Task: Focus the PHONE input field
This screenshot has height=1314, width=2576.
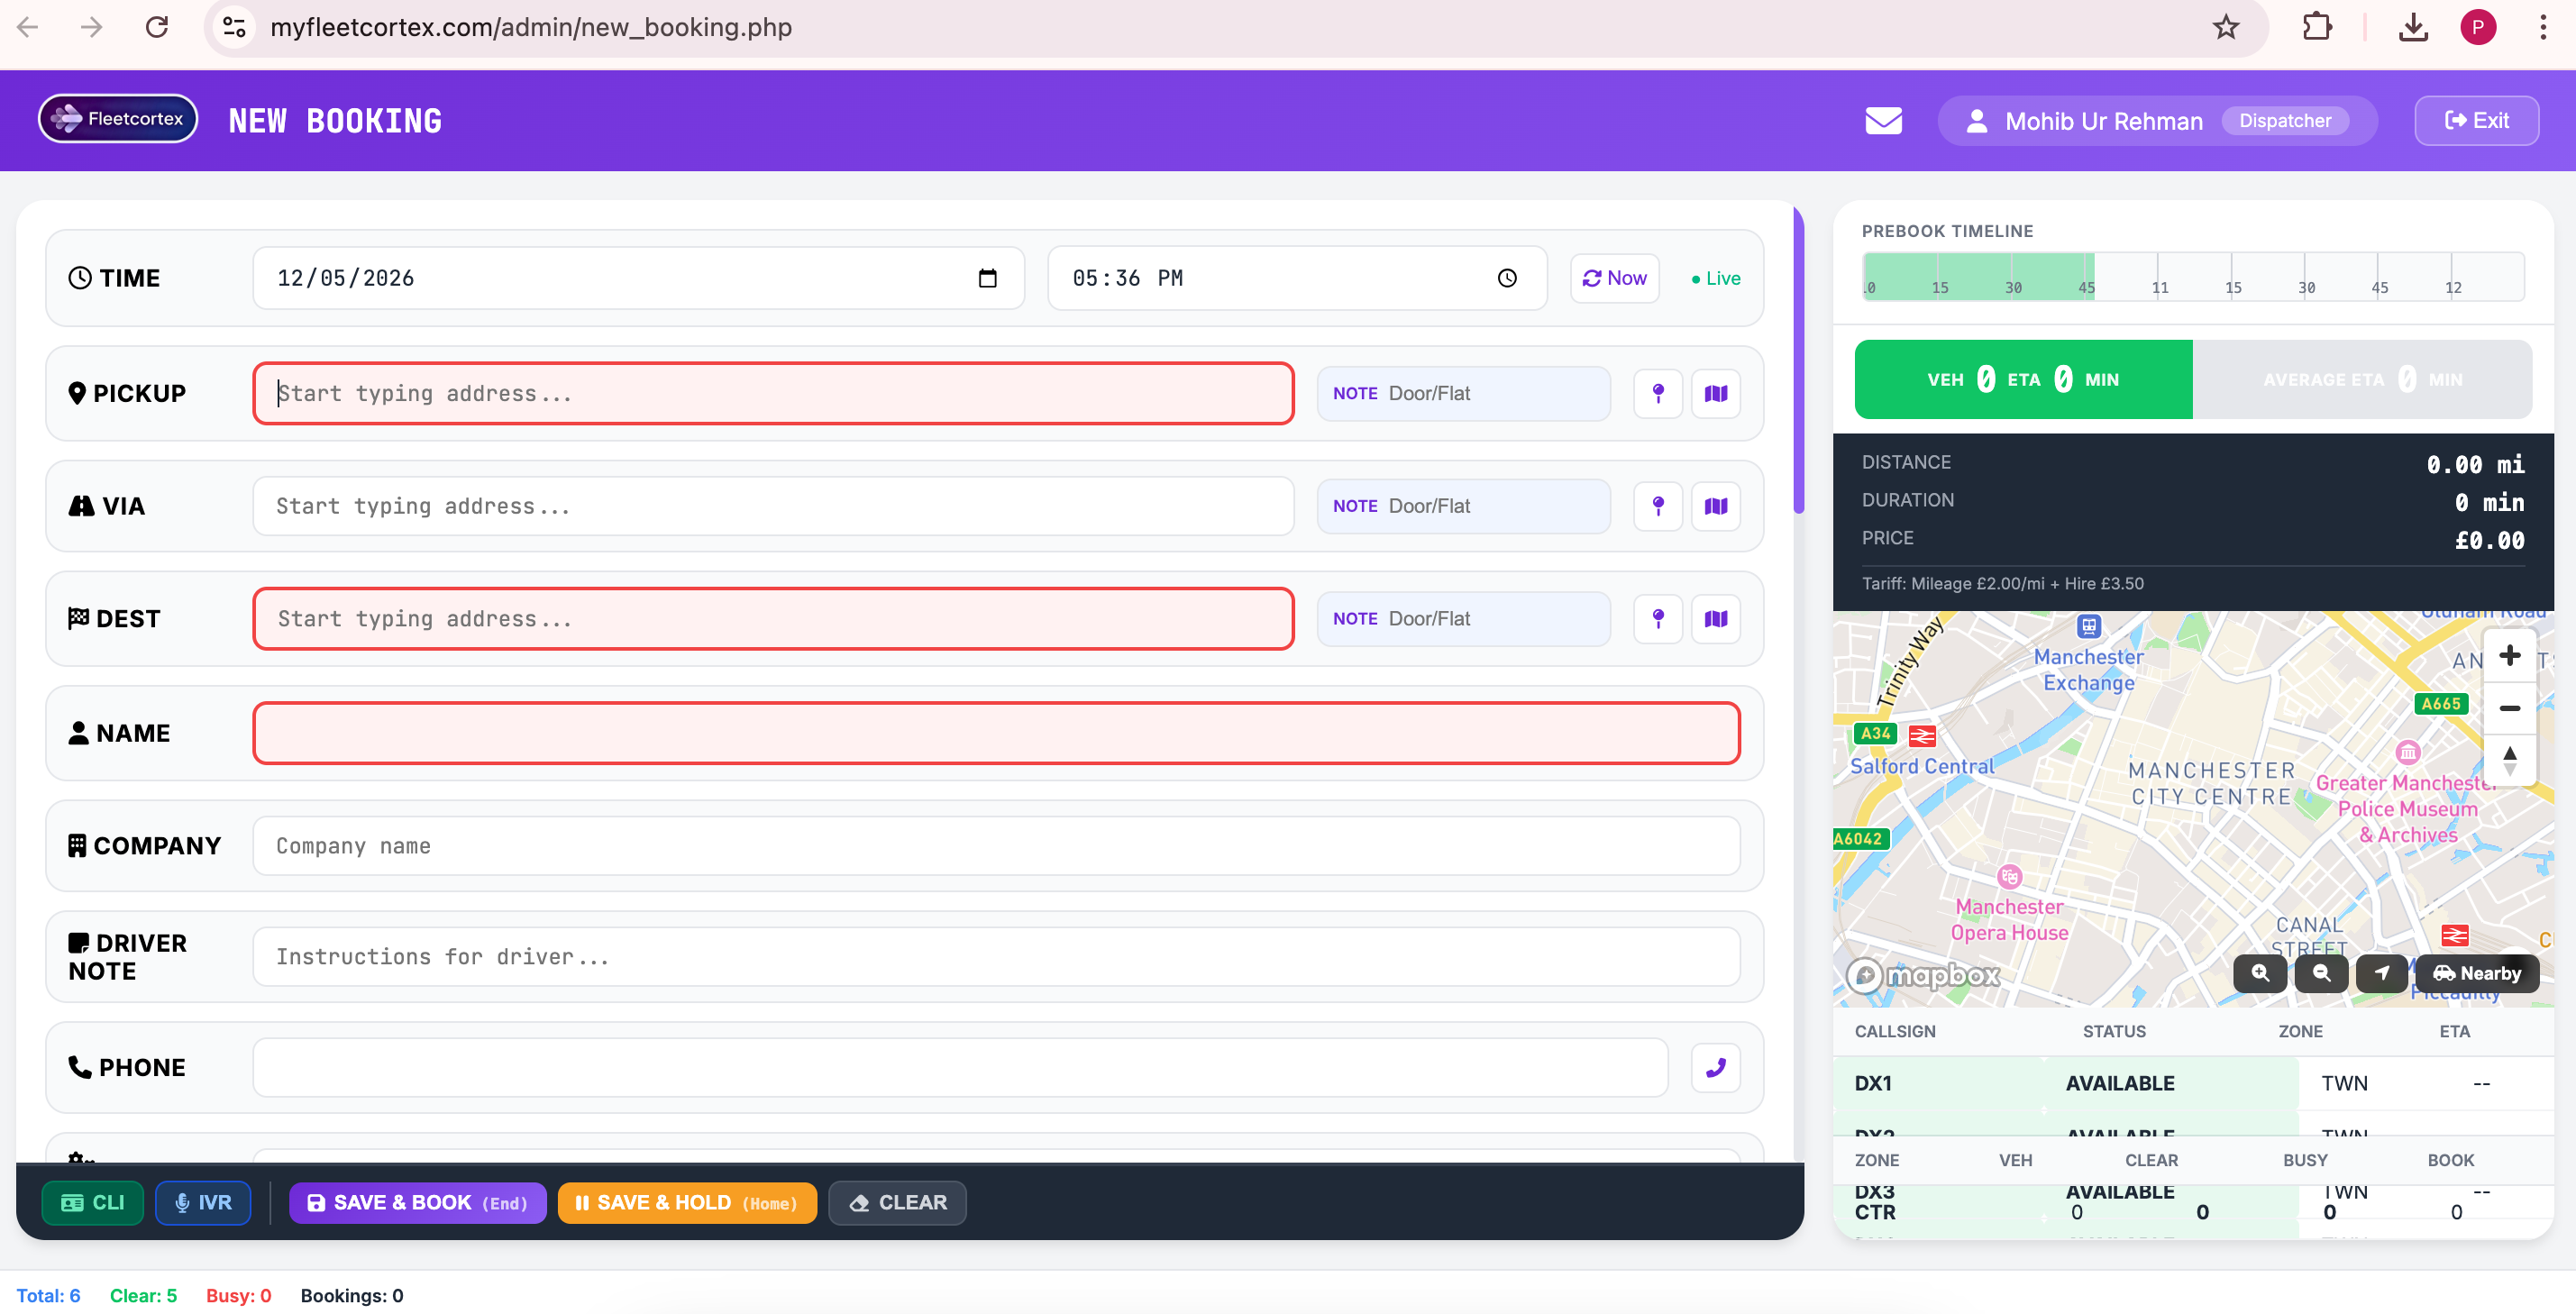Action: pyautogui.click(x=960, y=1068)
